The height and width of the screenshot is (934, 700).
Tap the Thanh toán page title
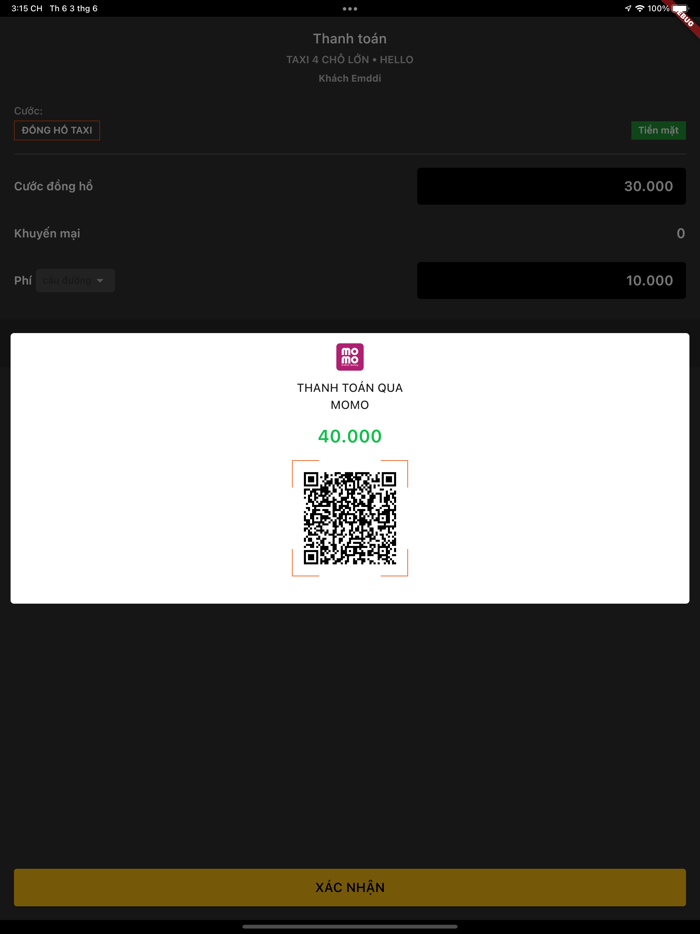click(350, 39)
